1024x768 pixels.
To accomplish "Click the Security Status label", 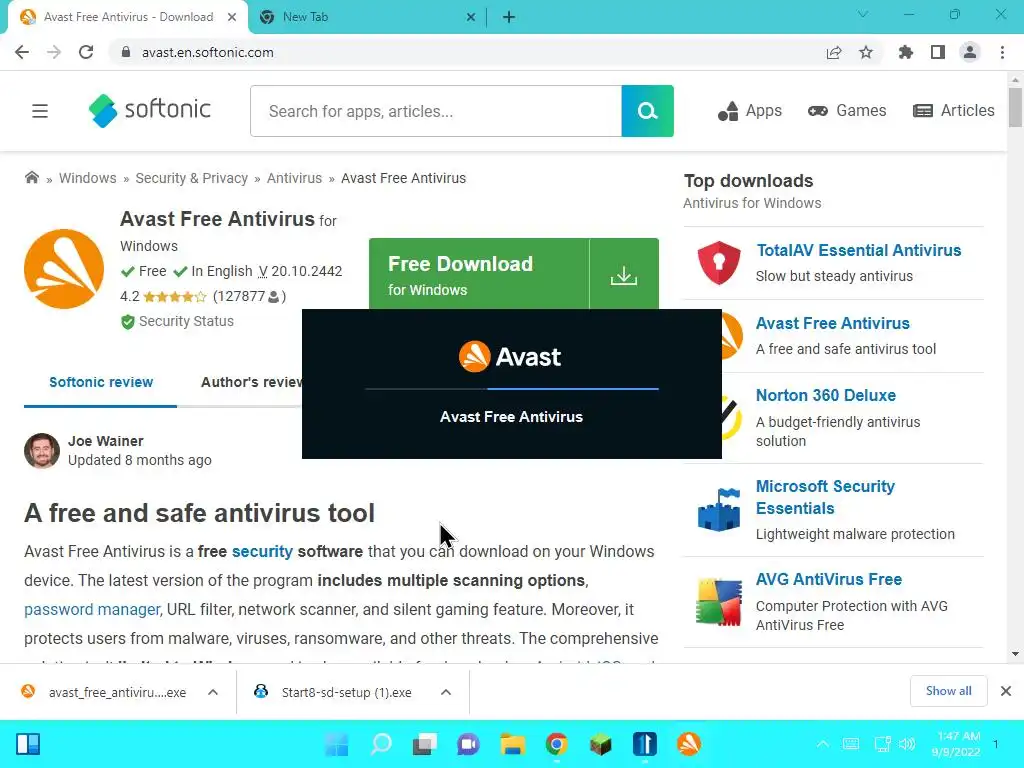I will point(186,321).
